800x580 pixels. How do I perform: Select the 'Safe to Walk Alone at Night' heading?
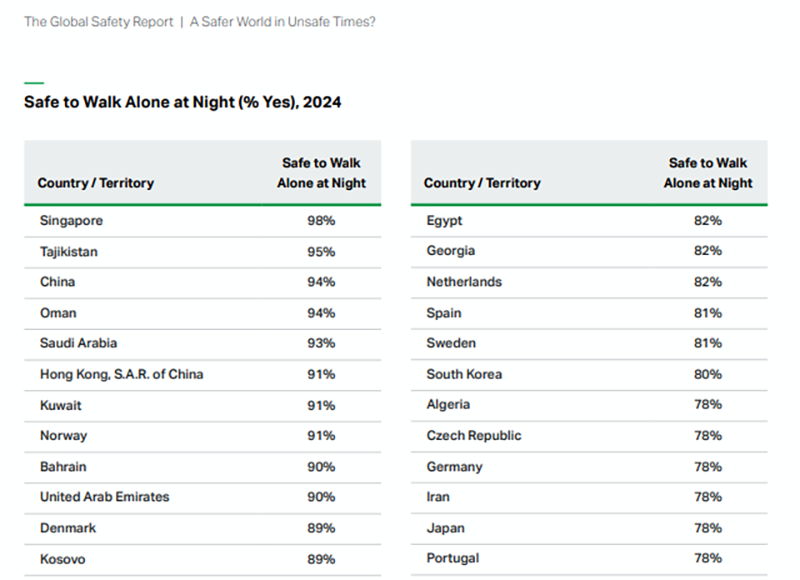(183, 102)
